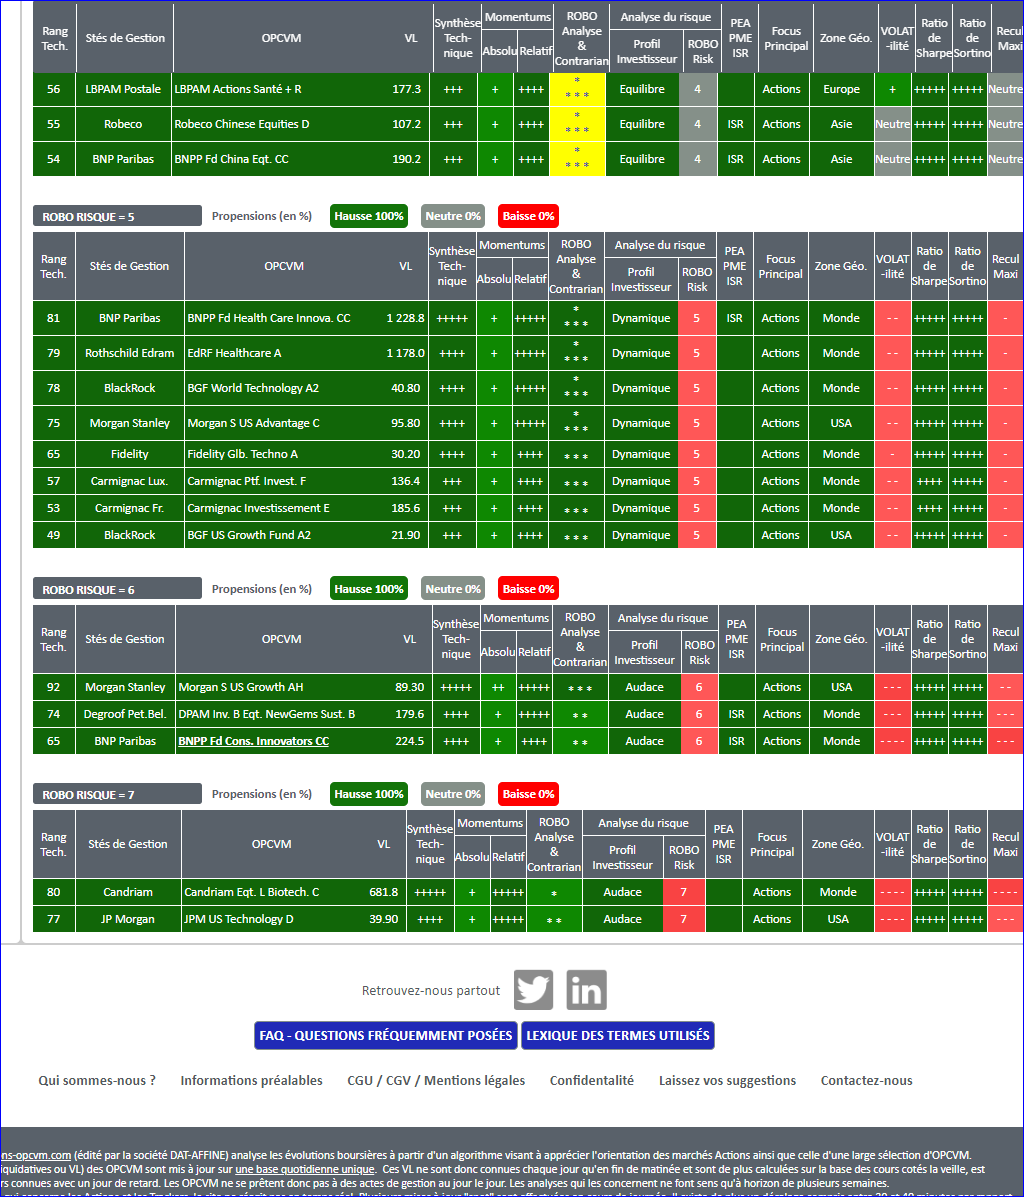Click 'Fidelity Glb. Techno A' fund name
1024x1197 pixels.
242,454
